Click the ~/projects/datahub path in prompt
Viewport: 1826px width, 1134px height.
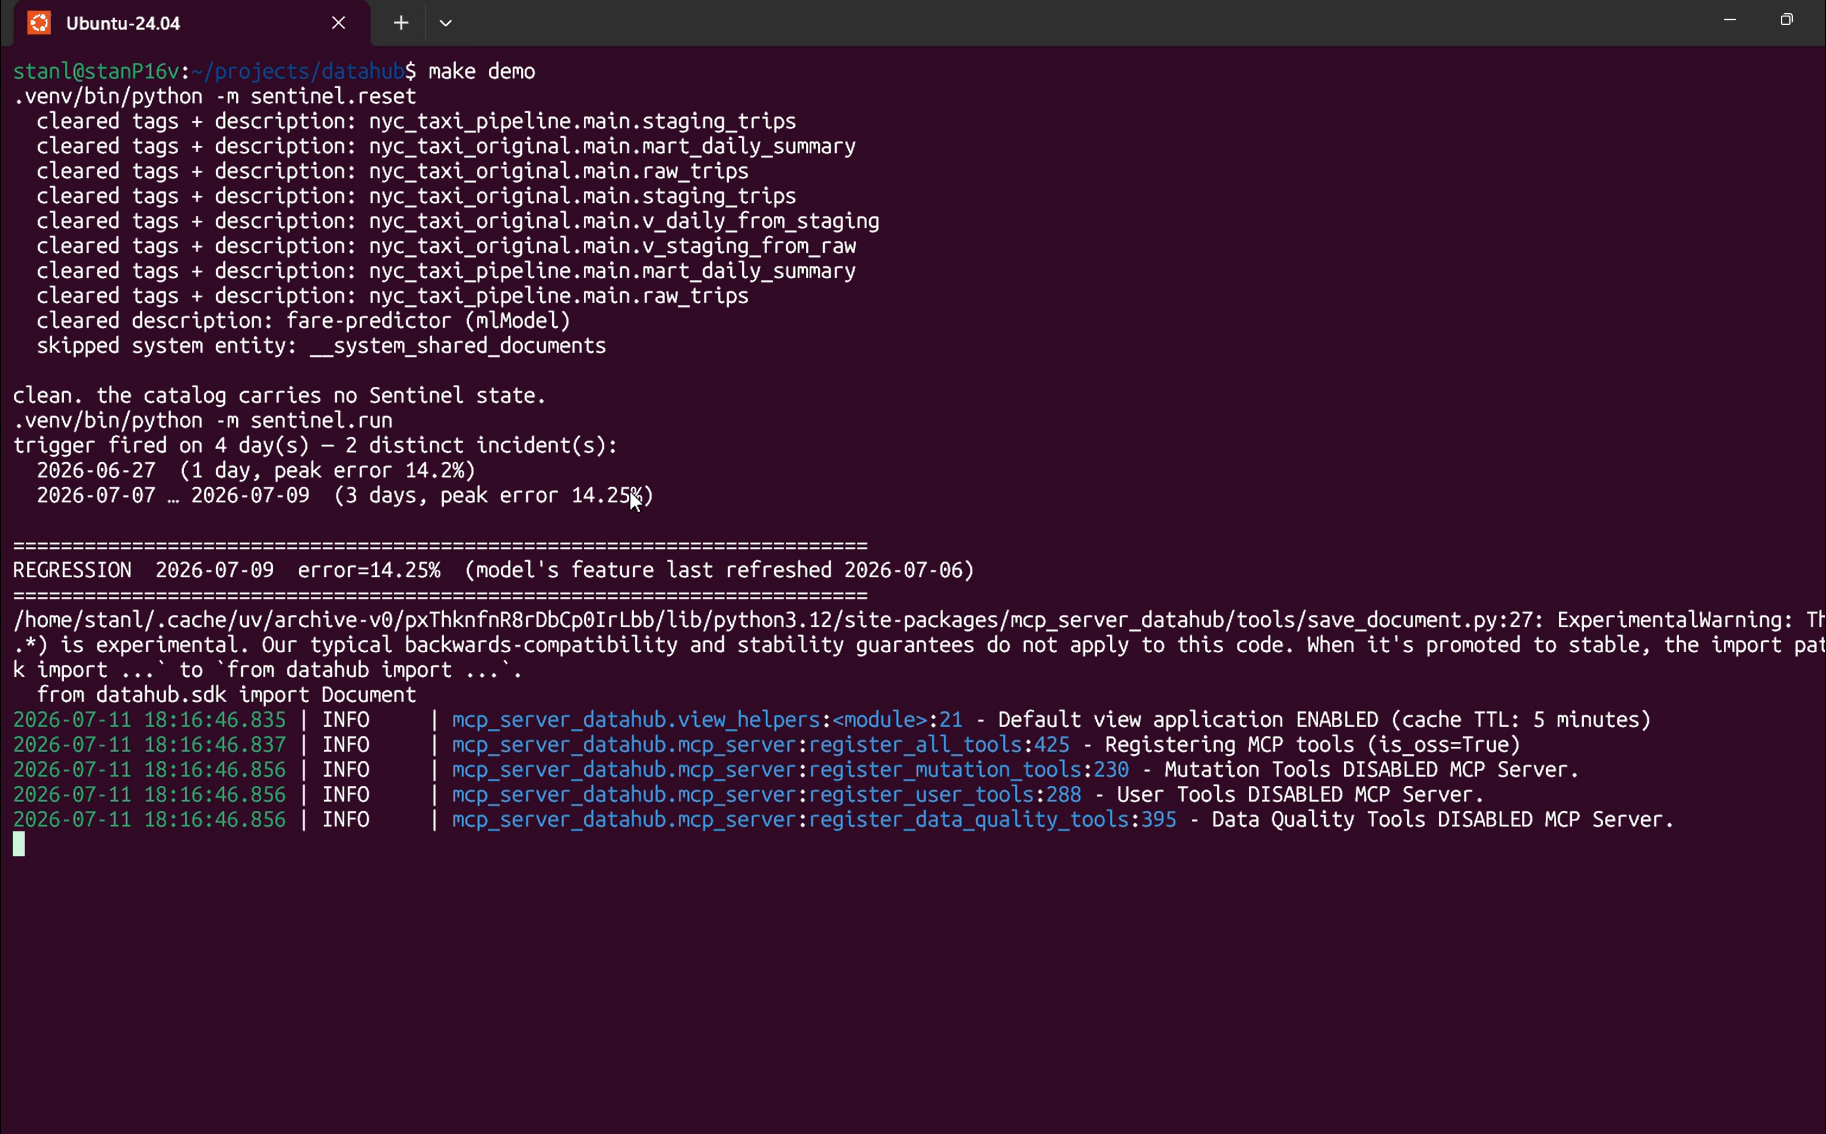tap(298, 71)
